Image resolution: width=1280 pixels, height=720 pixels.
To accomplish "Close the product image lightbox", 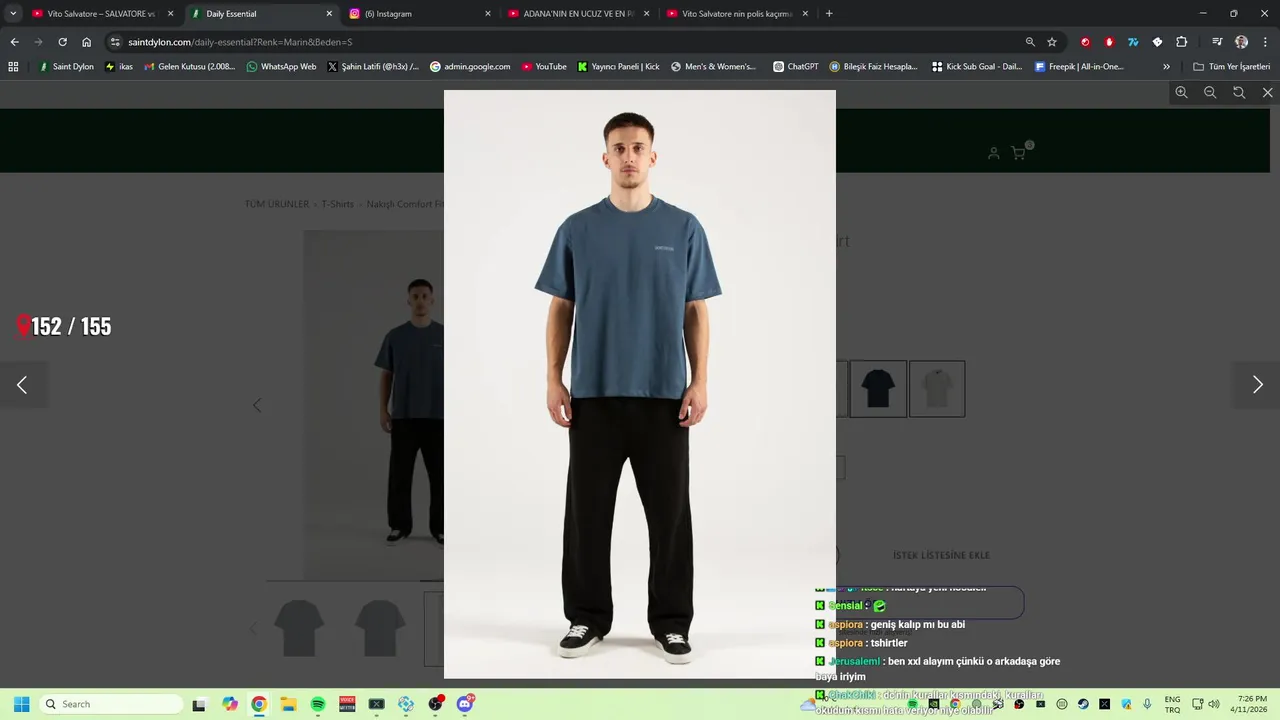I will [1267, 92].
